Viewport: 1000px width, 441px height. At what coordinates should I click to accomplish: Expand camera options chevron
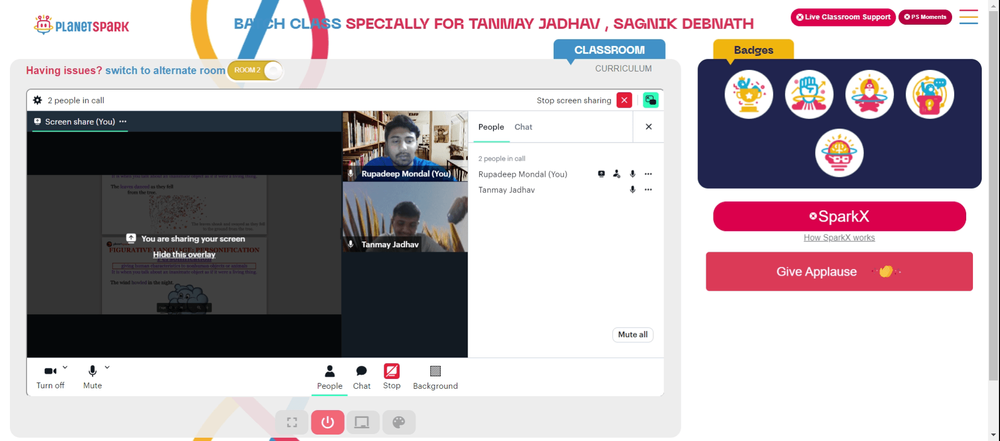point(65,368)
